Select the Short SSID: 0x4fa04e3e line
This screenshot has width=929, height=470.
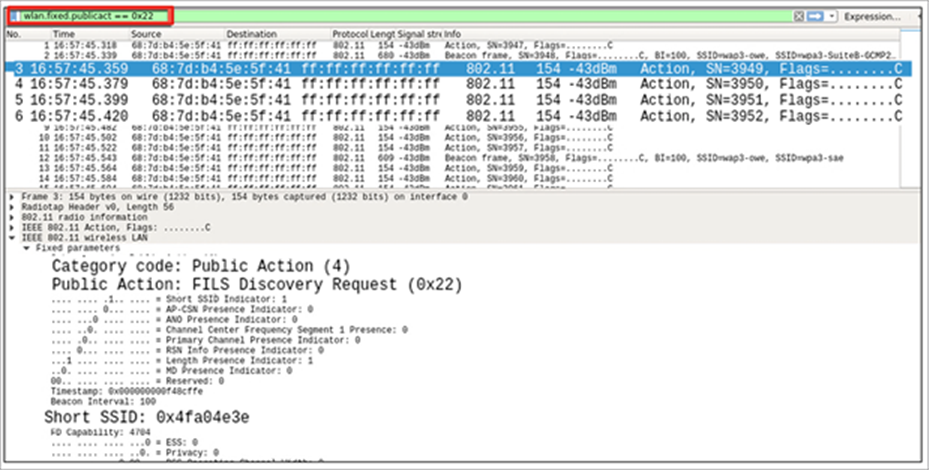tap(147, 417)
